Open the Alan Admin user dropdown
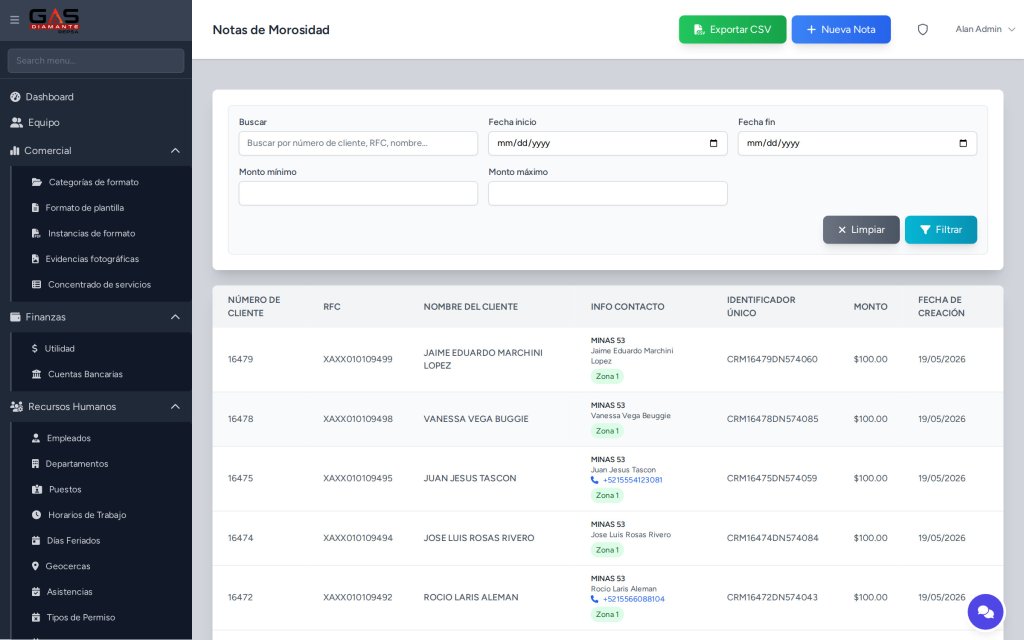The image size is (1024, 640). tap(984, 29)
